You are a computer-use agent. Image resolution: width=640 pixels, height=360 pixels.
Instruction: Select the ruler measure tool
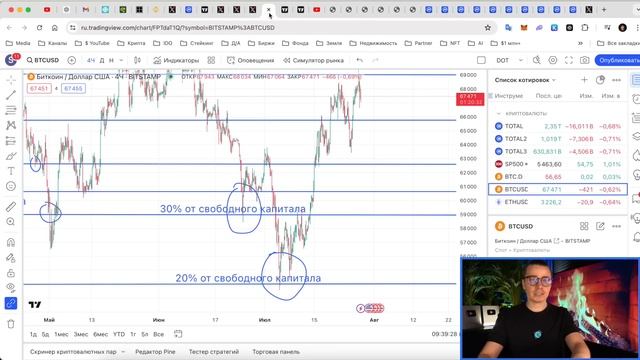point(11,207)
